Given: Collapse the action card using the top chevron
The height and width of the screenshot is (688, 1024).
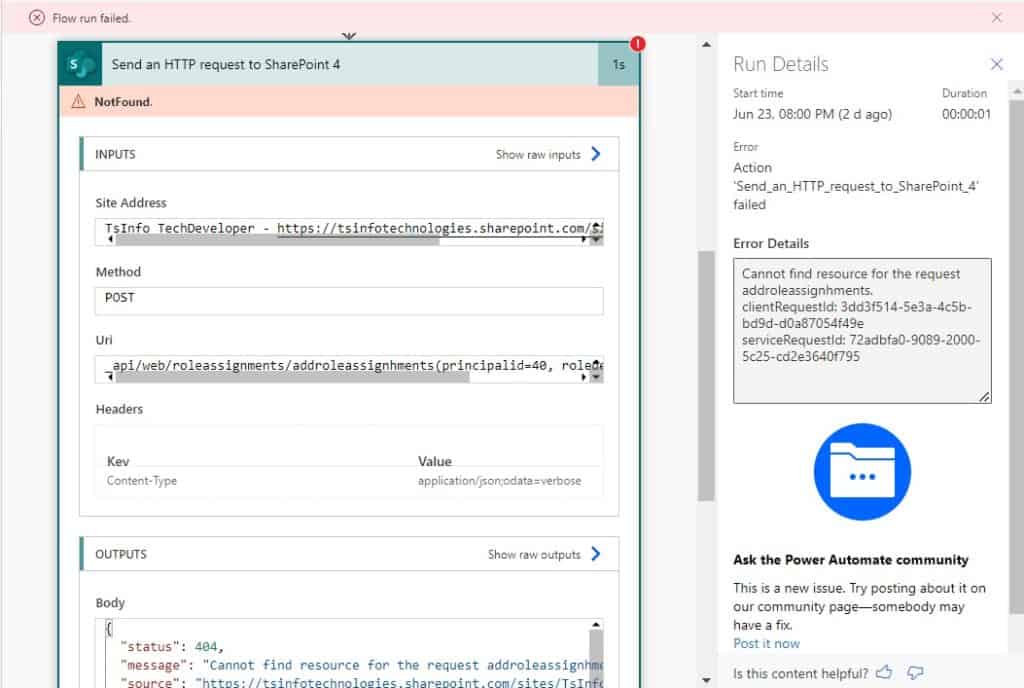Looking at the screenshot, I should click(349, 35).
